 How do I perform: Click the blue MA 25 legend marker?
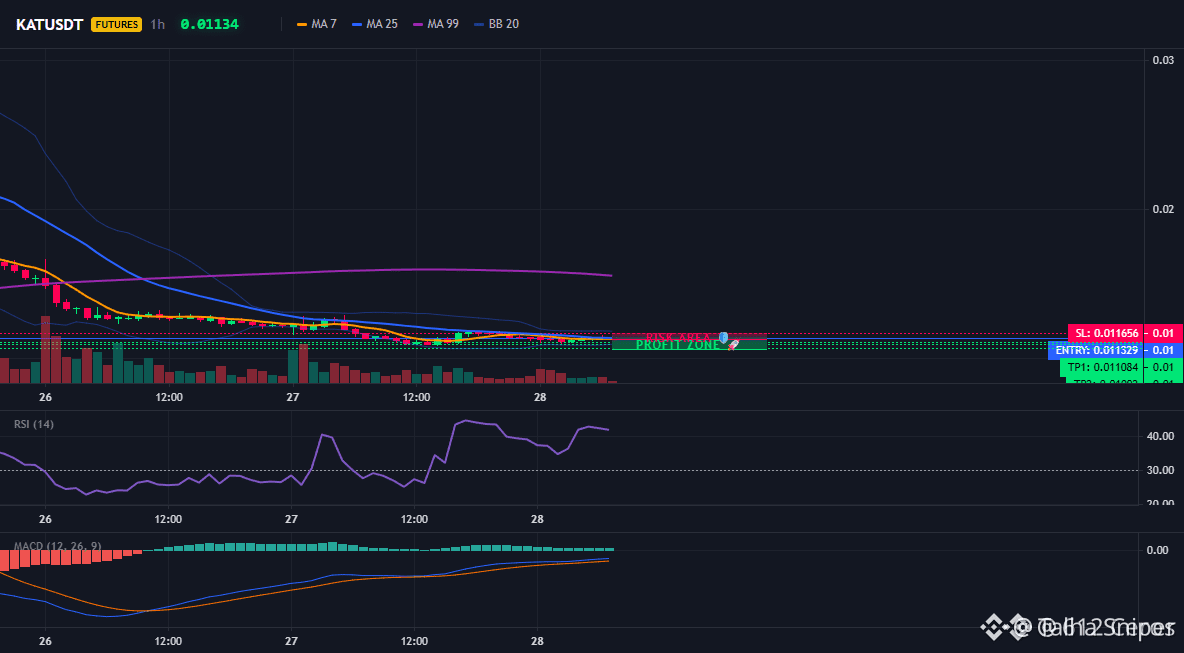point(357,24)
